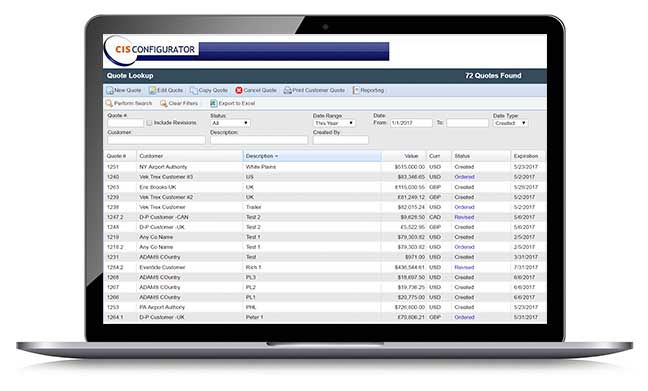The width and height of the screenshot is (648, 391).
Task: Click the Revised status link for quote 1247.2
Action: 464,217
